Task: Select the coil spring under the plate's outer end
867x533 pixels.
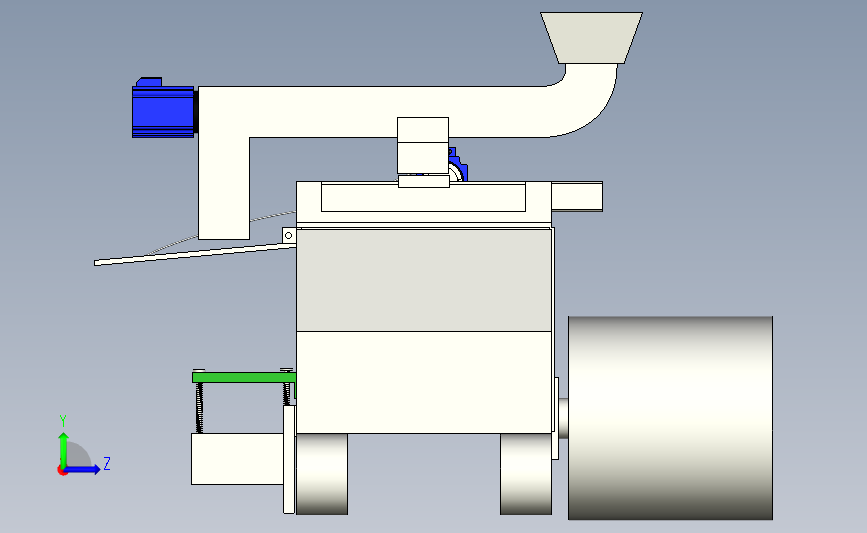Action: [200, 408]
